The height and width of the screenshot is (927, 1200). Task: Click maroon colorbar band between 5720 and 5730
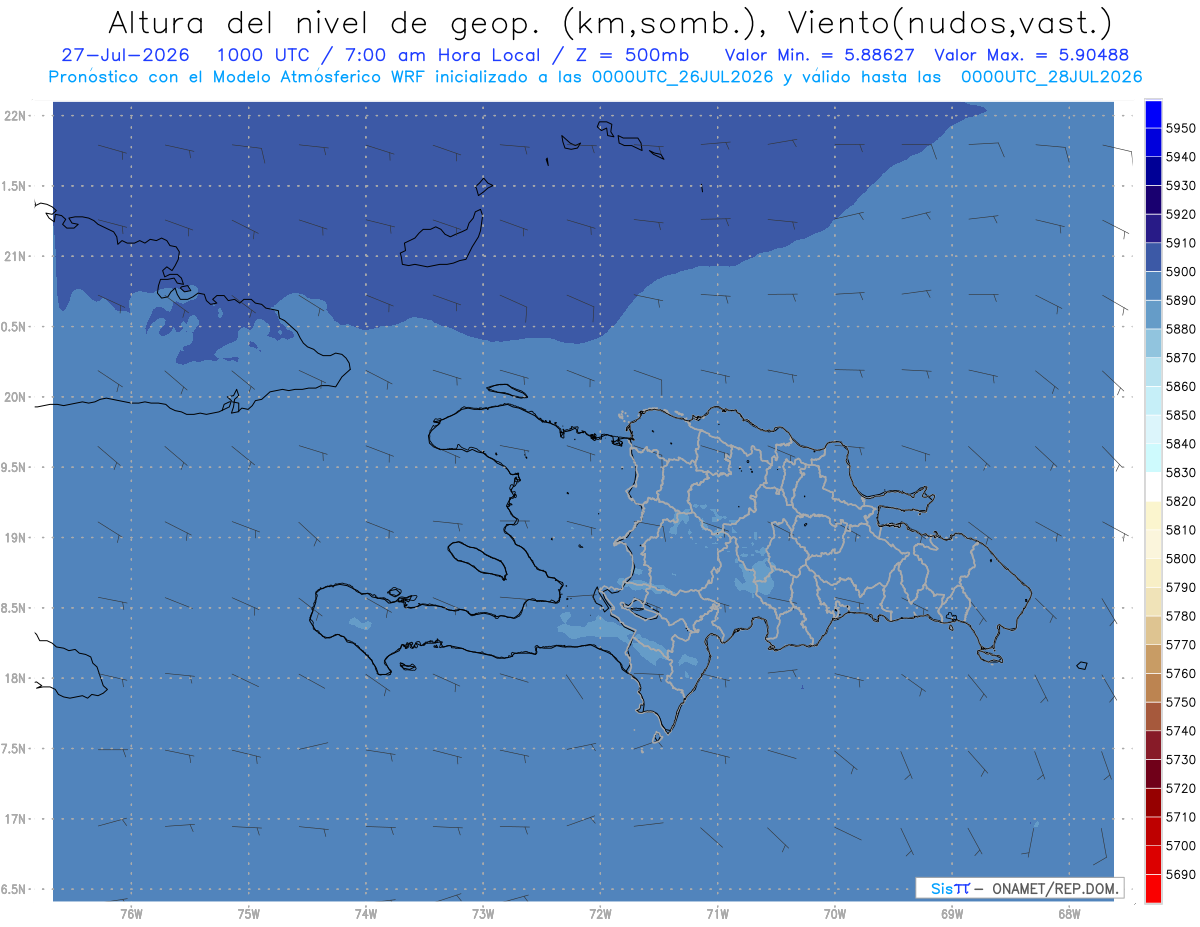tap(1153, 773)
